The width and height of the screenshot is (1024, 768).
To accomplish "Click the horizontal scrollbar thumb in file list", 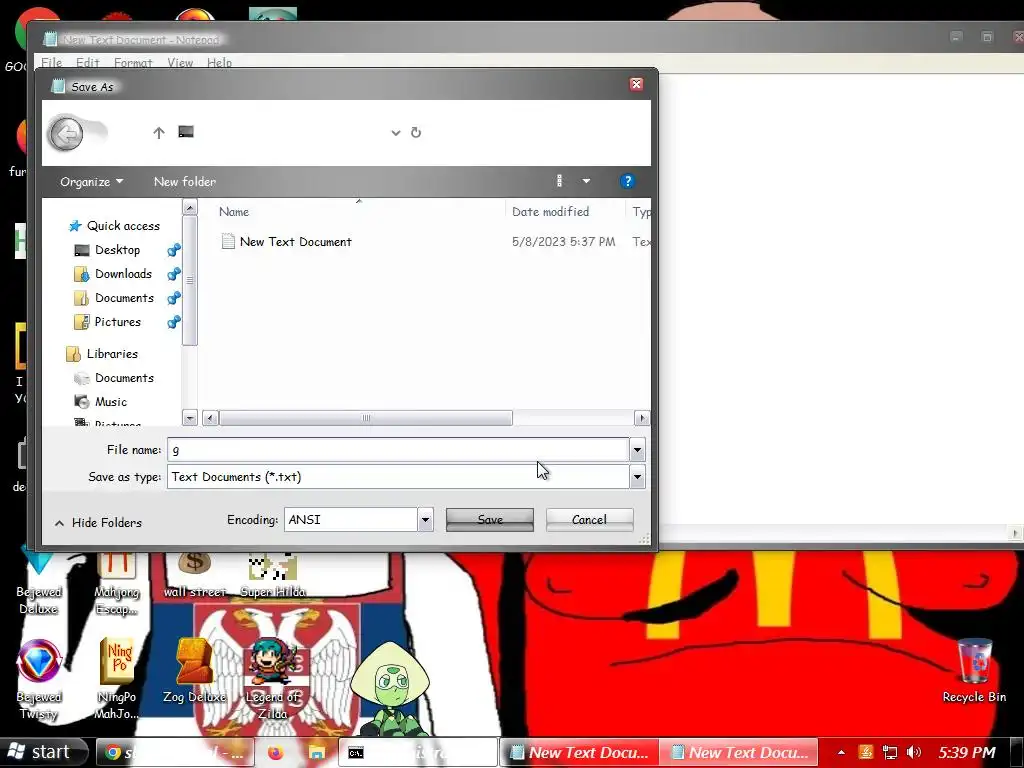I will coord(366,418).
